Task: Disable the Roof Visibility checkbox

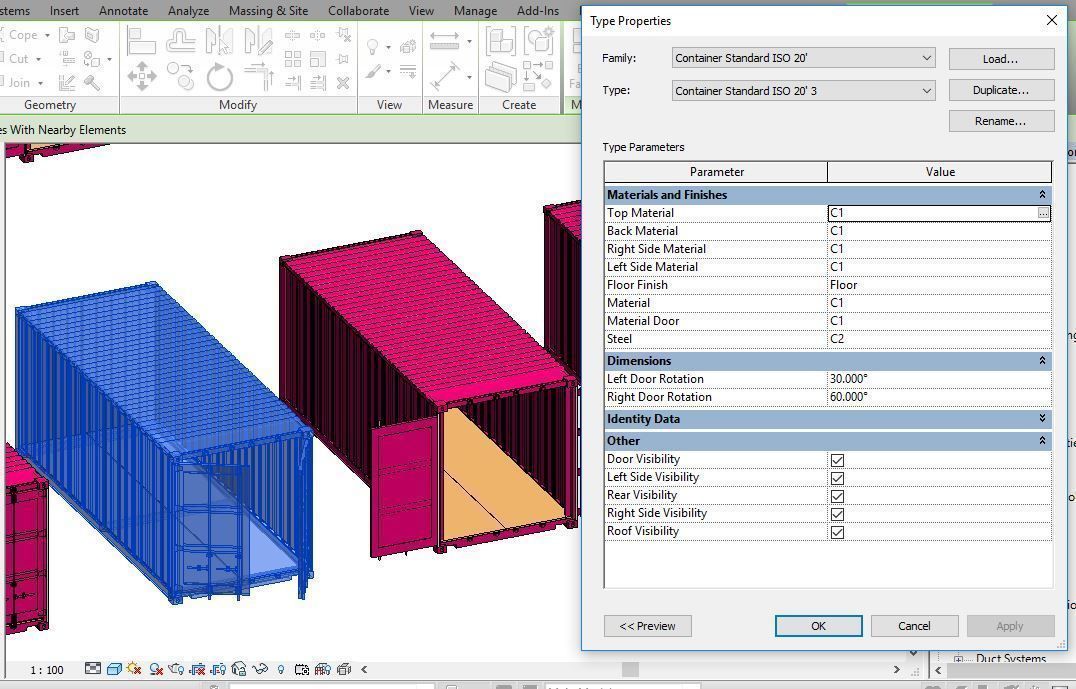Action: point(837,532)
